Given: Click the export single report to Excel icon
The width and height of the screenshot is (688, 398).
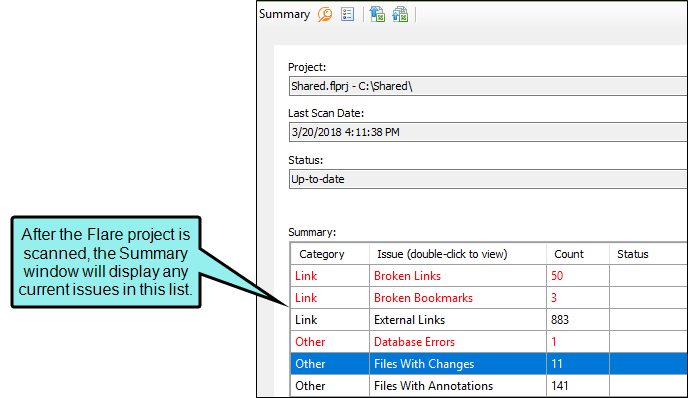Looking at the screenshot, I should click(377, 14).
